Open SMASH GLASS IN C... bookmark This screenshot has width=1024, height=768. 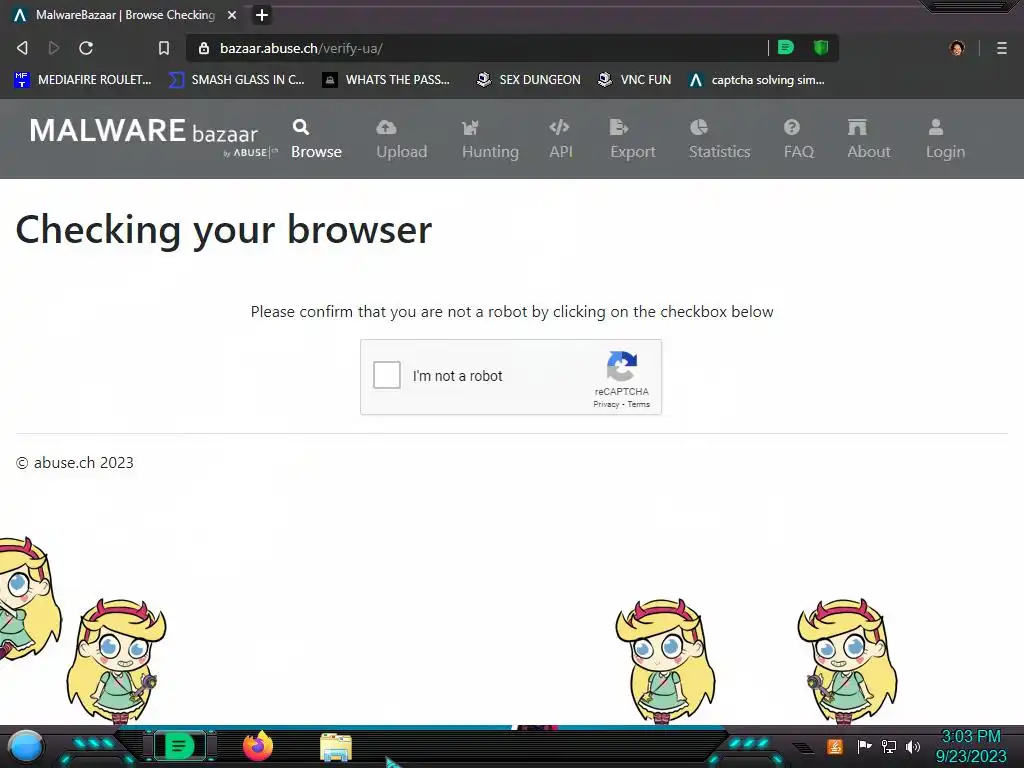tap(236, 80)
